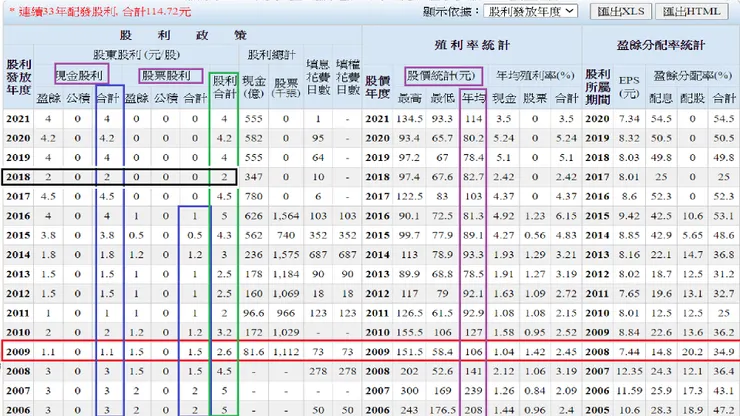Click cash total value 81.6
The height and width of the screenshot is (416, 740).
click(x=253, y=352)
